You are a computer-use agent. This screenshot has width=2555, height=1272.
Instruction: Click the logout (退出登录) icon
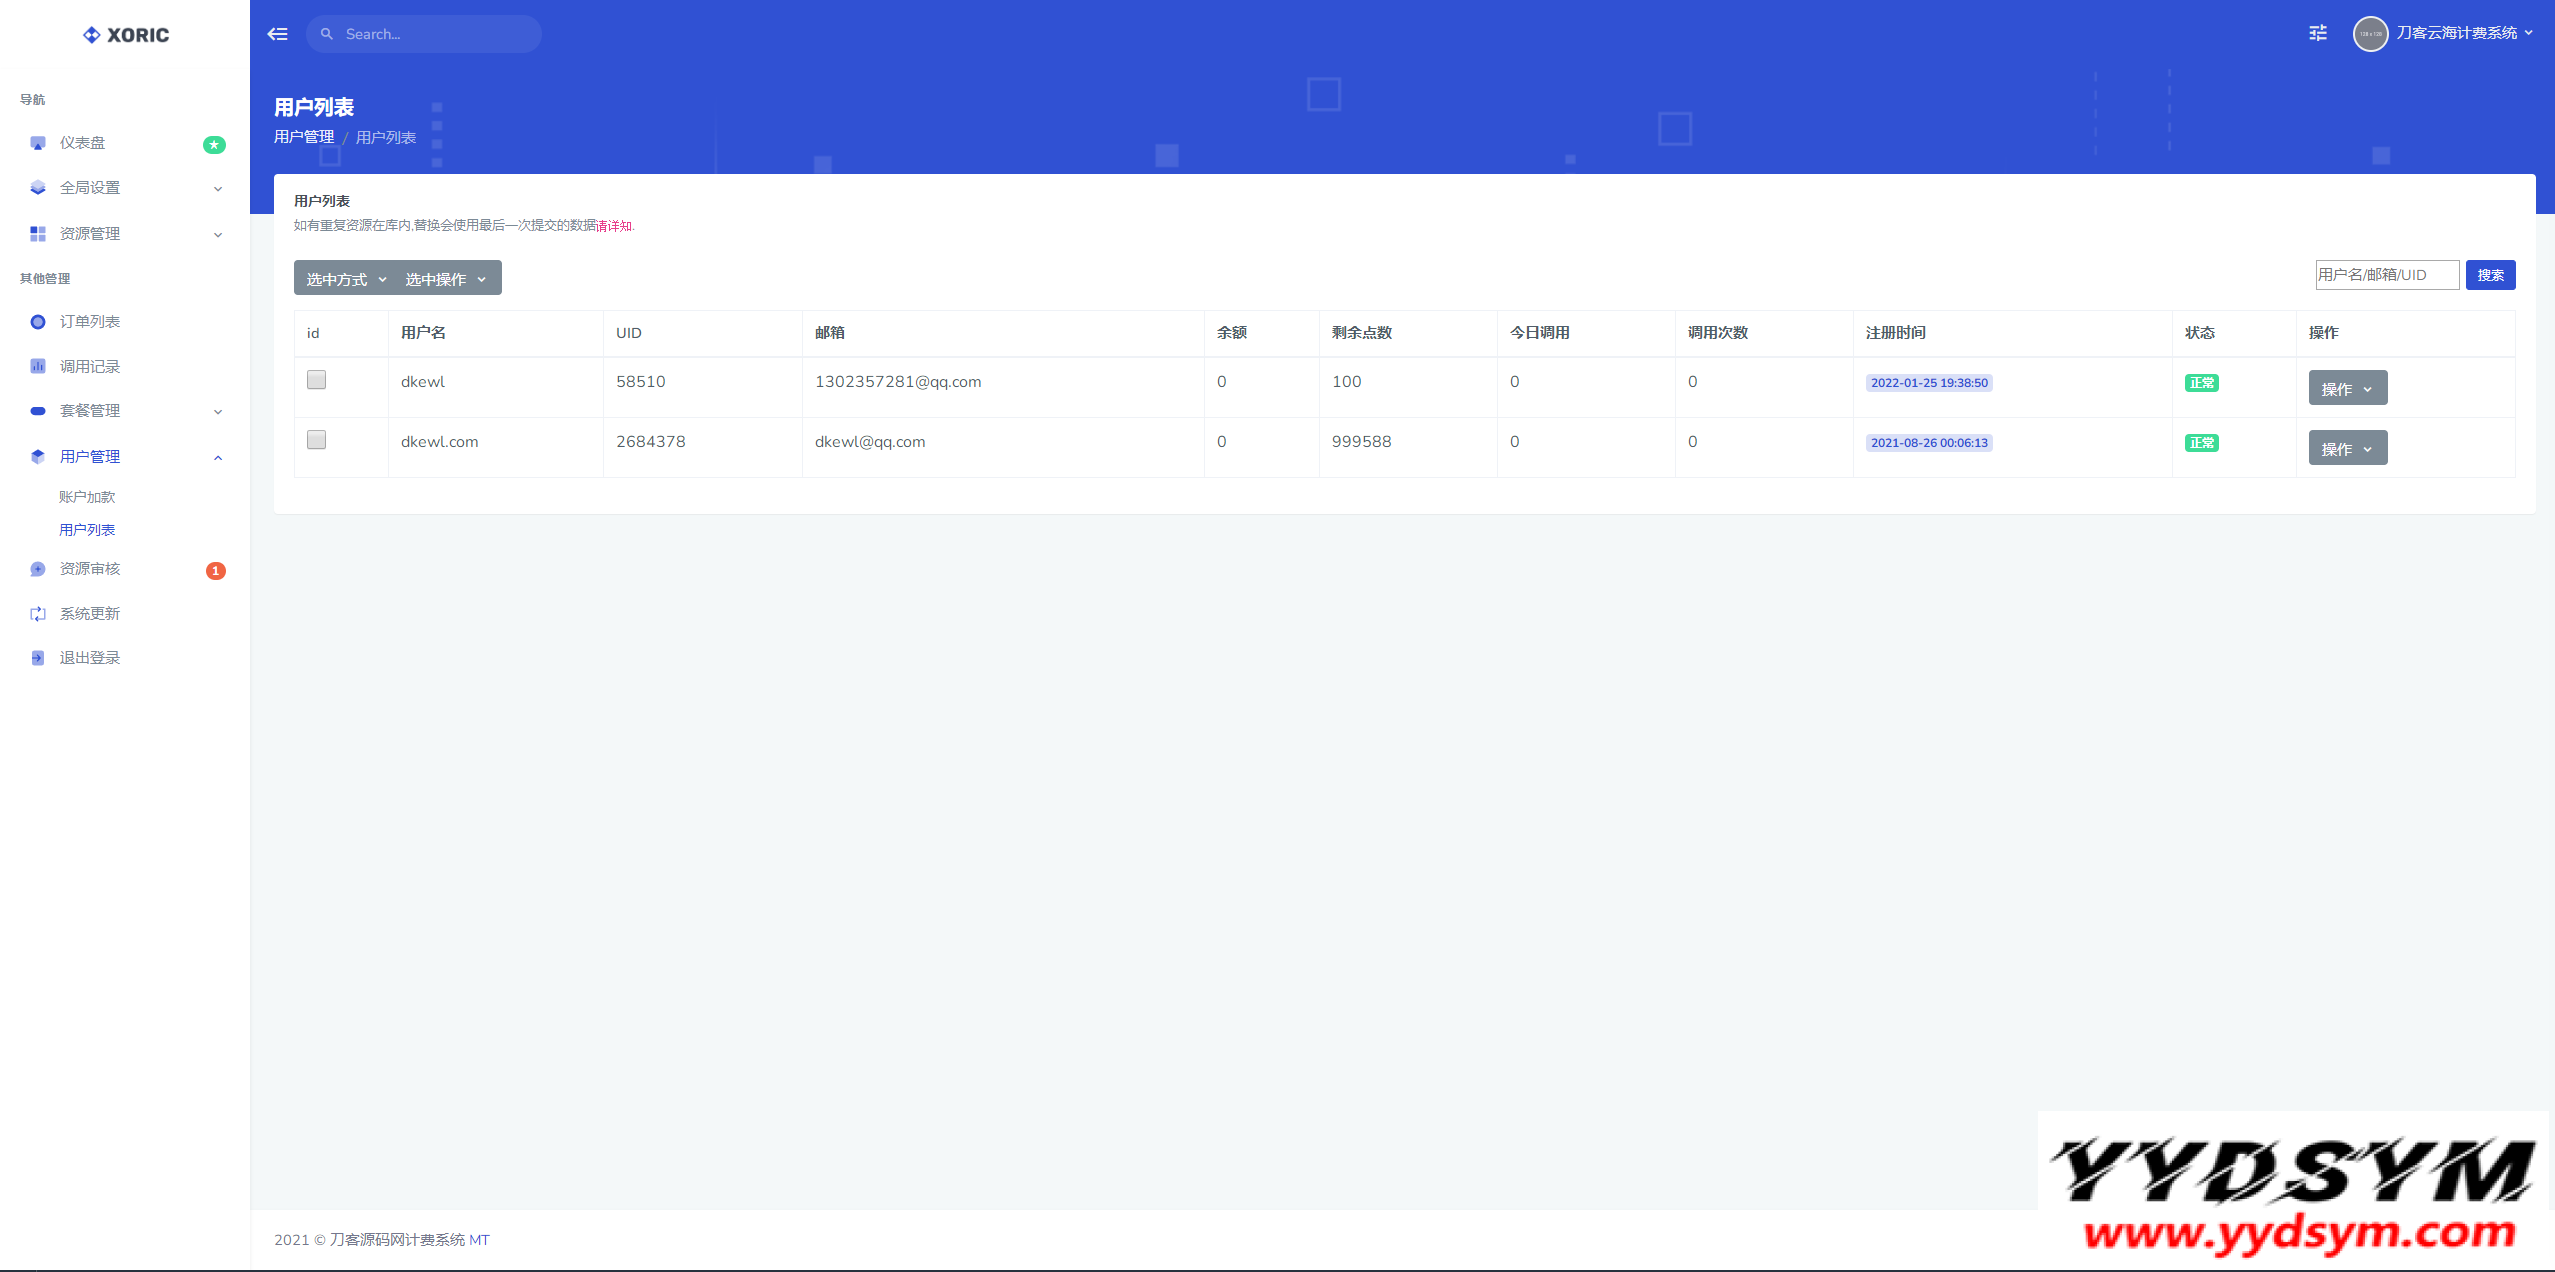point(38,658)
